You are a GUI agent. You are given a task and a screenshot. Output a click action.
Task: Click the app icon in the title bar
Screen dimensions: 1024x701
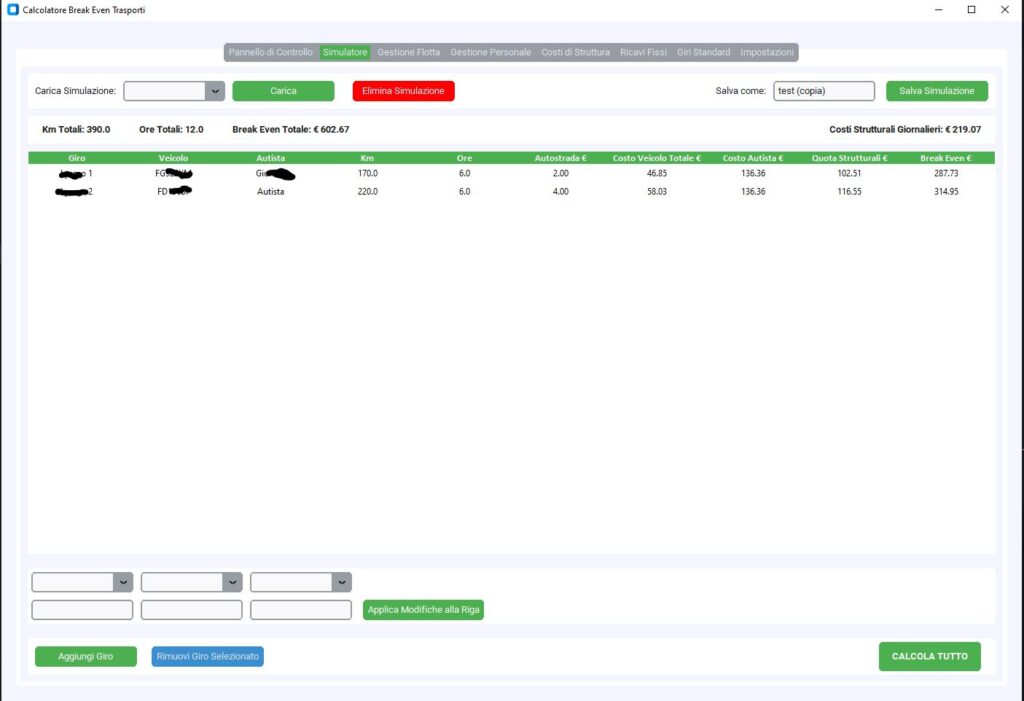[x=13, y=9]
